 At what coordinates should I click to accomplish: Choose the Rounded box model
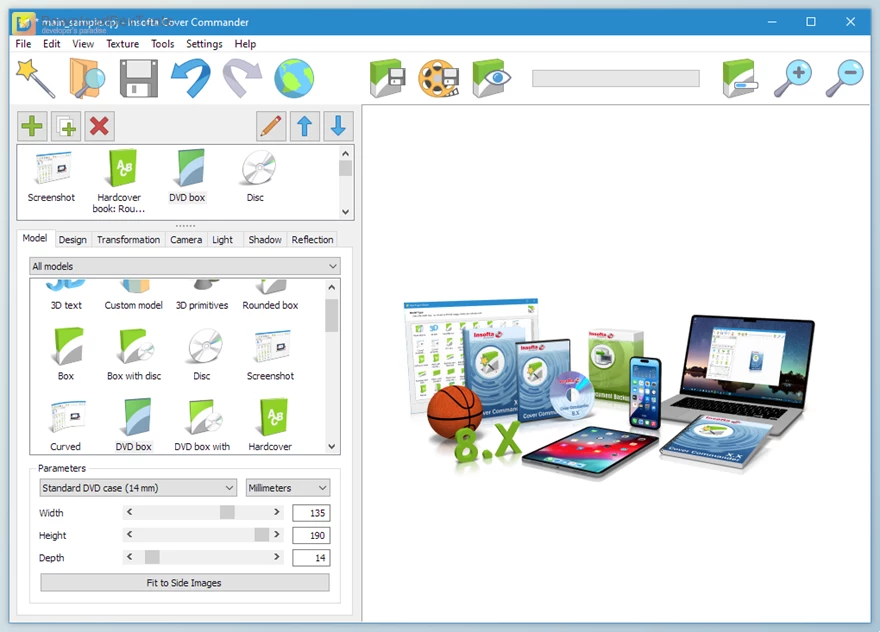pyautogui.click(x=270, y=296)
